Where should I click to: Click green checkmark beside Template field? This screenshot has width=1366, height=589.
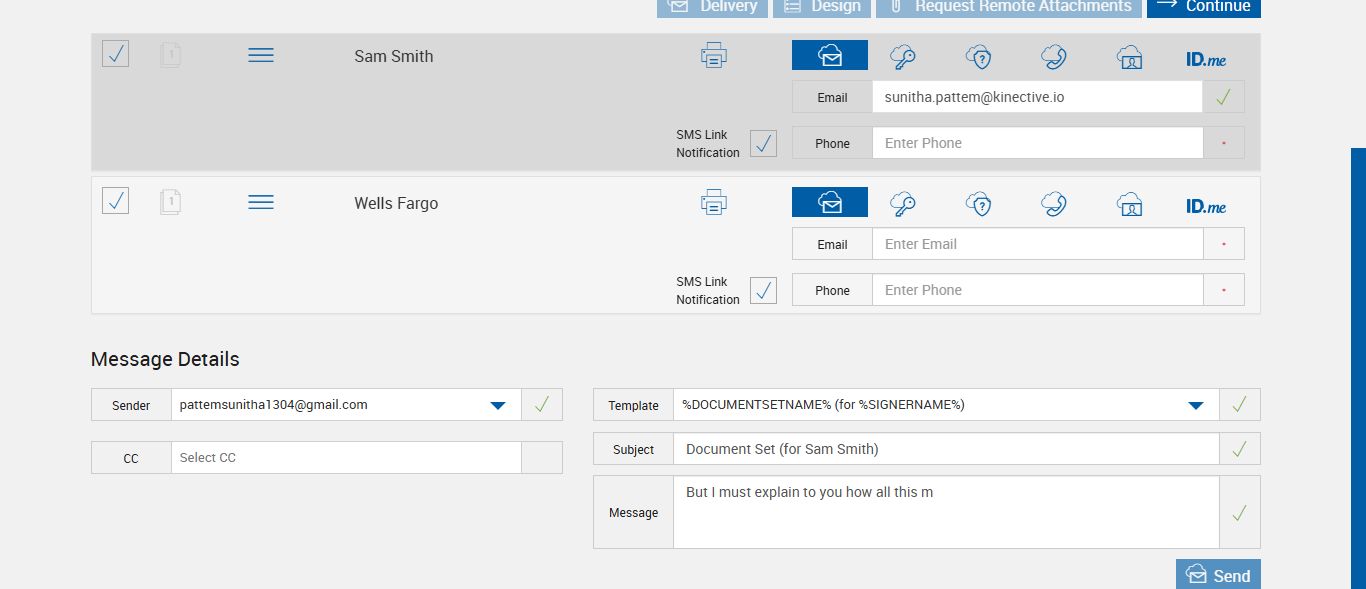click(x=1240, y=405)
